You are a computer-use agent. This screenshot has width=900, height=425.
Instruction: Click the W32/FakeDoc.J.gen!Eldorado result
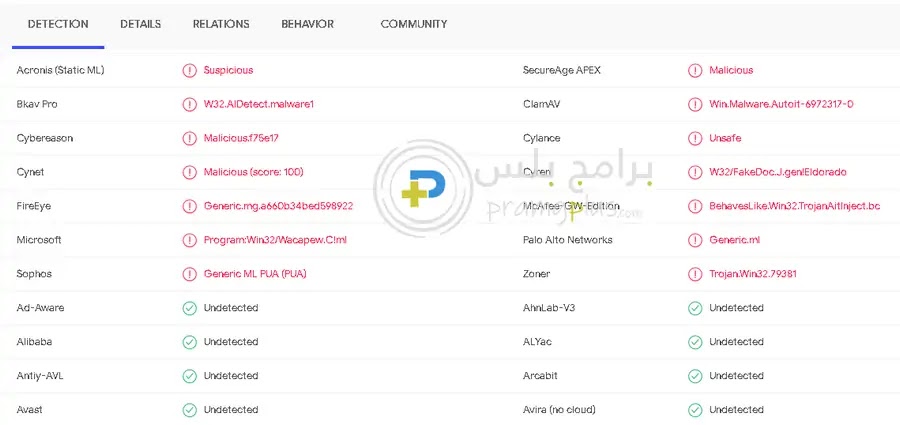(778, 172)
